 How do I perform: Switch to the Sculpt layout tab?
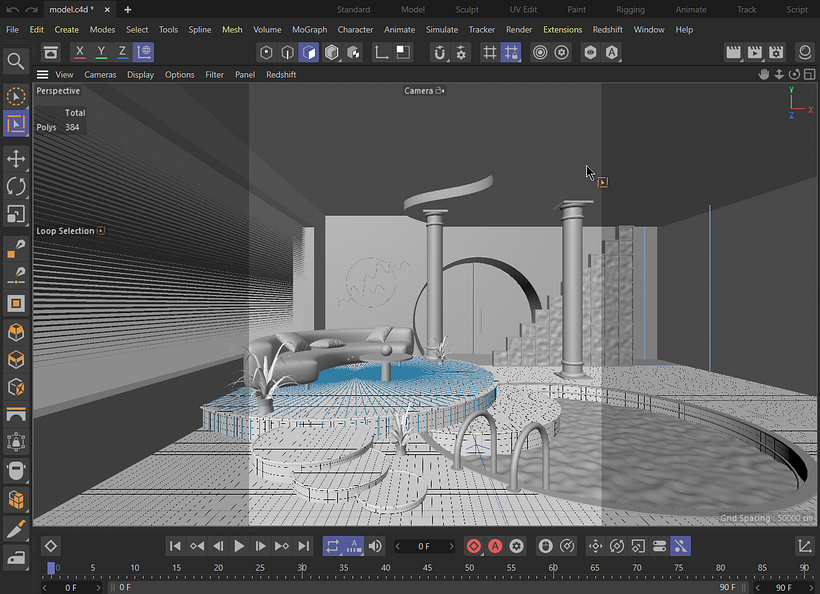point(467,9)
